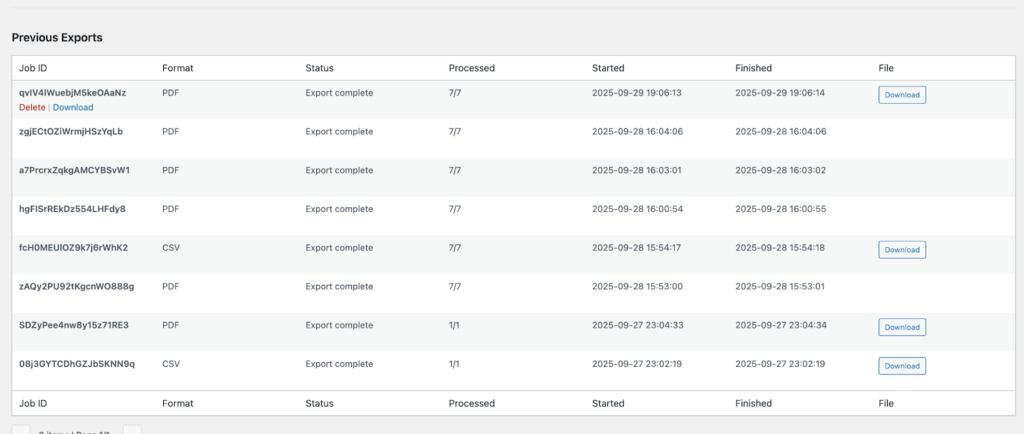This screenshot has width=1024, height=434.
Task: Click Download button for CSV job fcH0MEUIOZ9k7j6rWhK2
Action: 902,249
